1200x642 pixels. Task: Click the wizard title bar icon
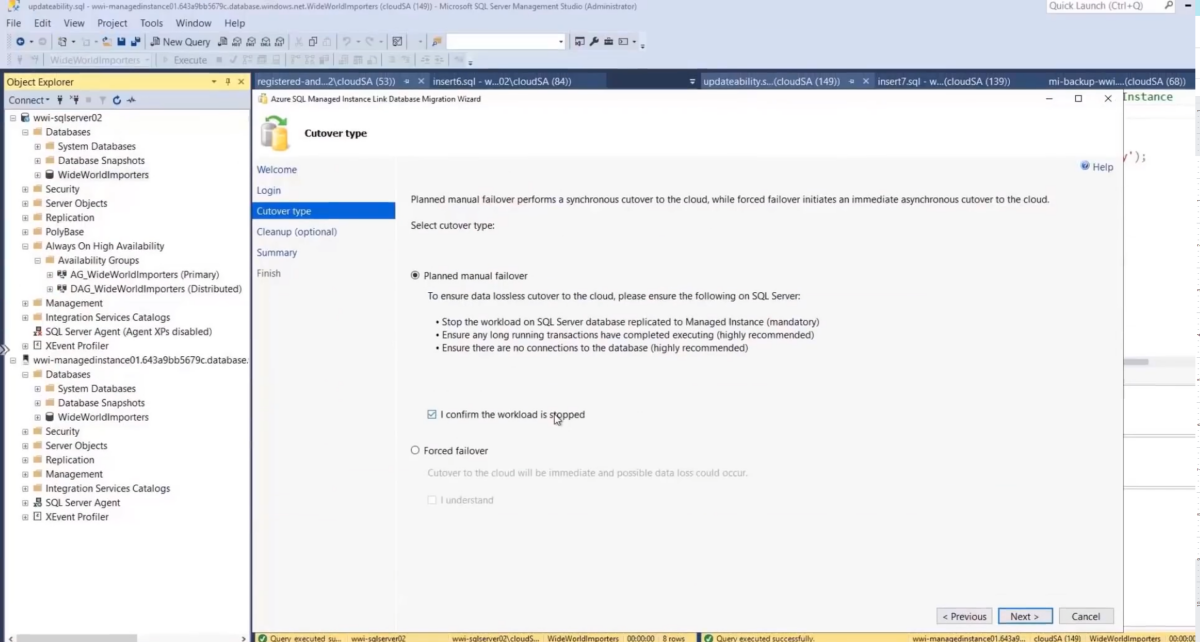(263, 99)
